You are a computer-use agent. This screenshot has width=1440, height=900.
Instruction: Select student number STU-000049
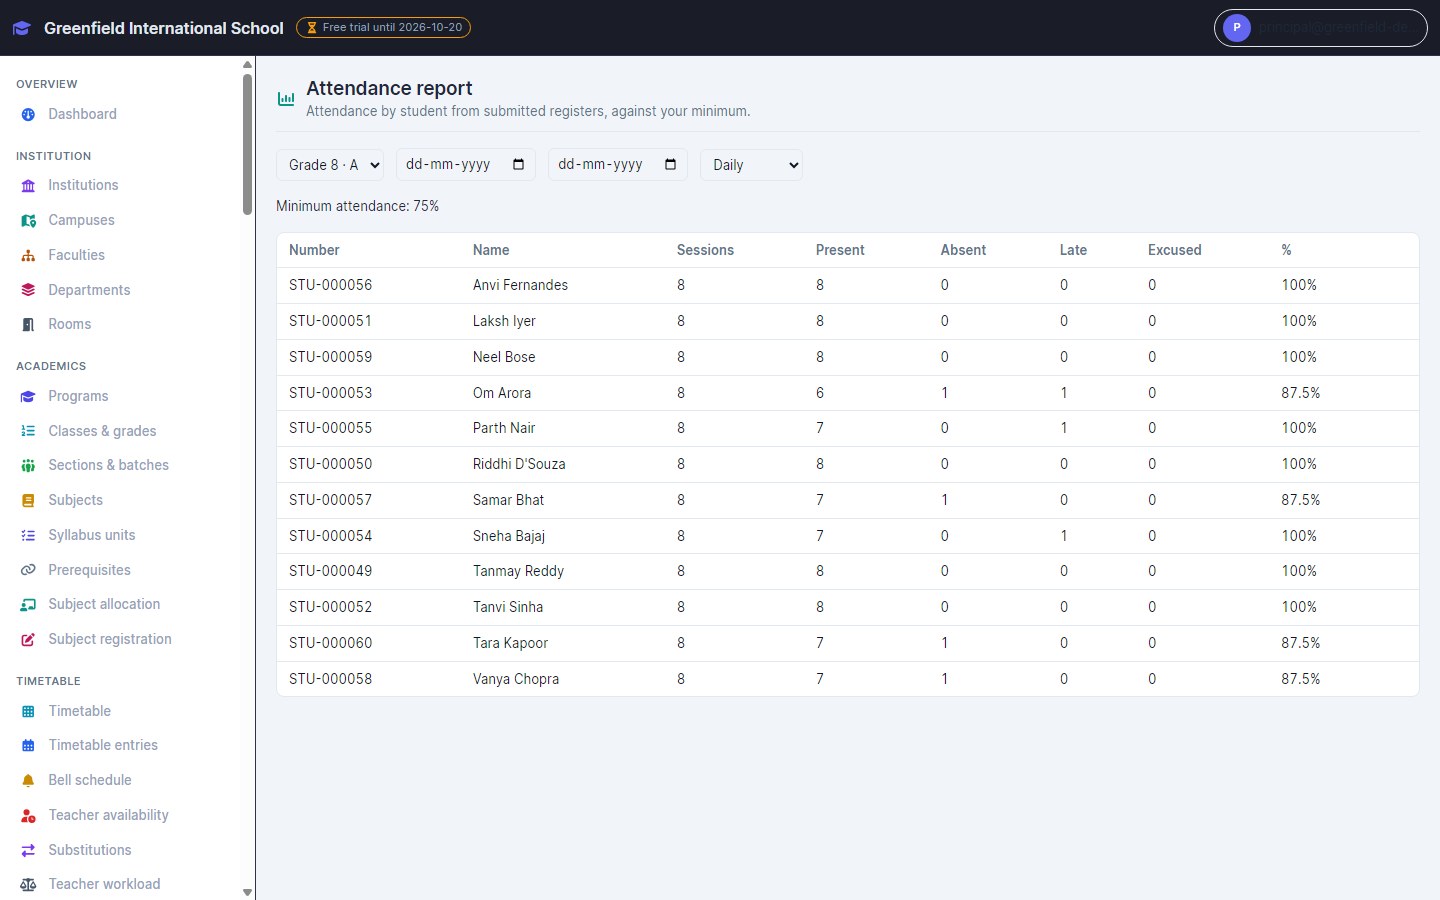(330, 571)
